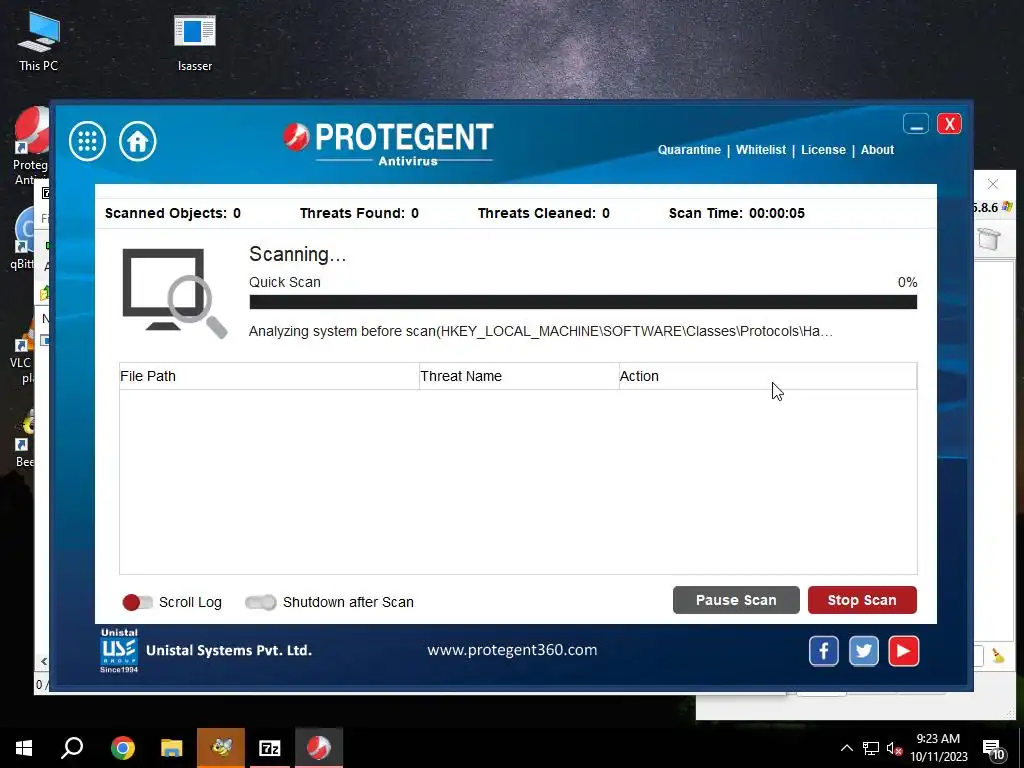Click the Threats Cleaned: 0 counter
Image resolution: width=1024 pixels, height=768 pixels.
(543, 213)
